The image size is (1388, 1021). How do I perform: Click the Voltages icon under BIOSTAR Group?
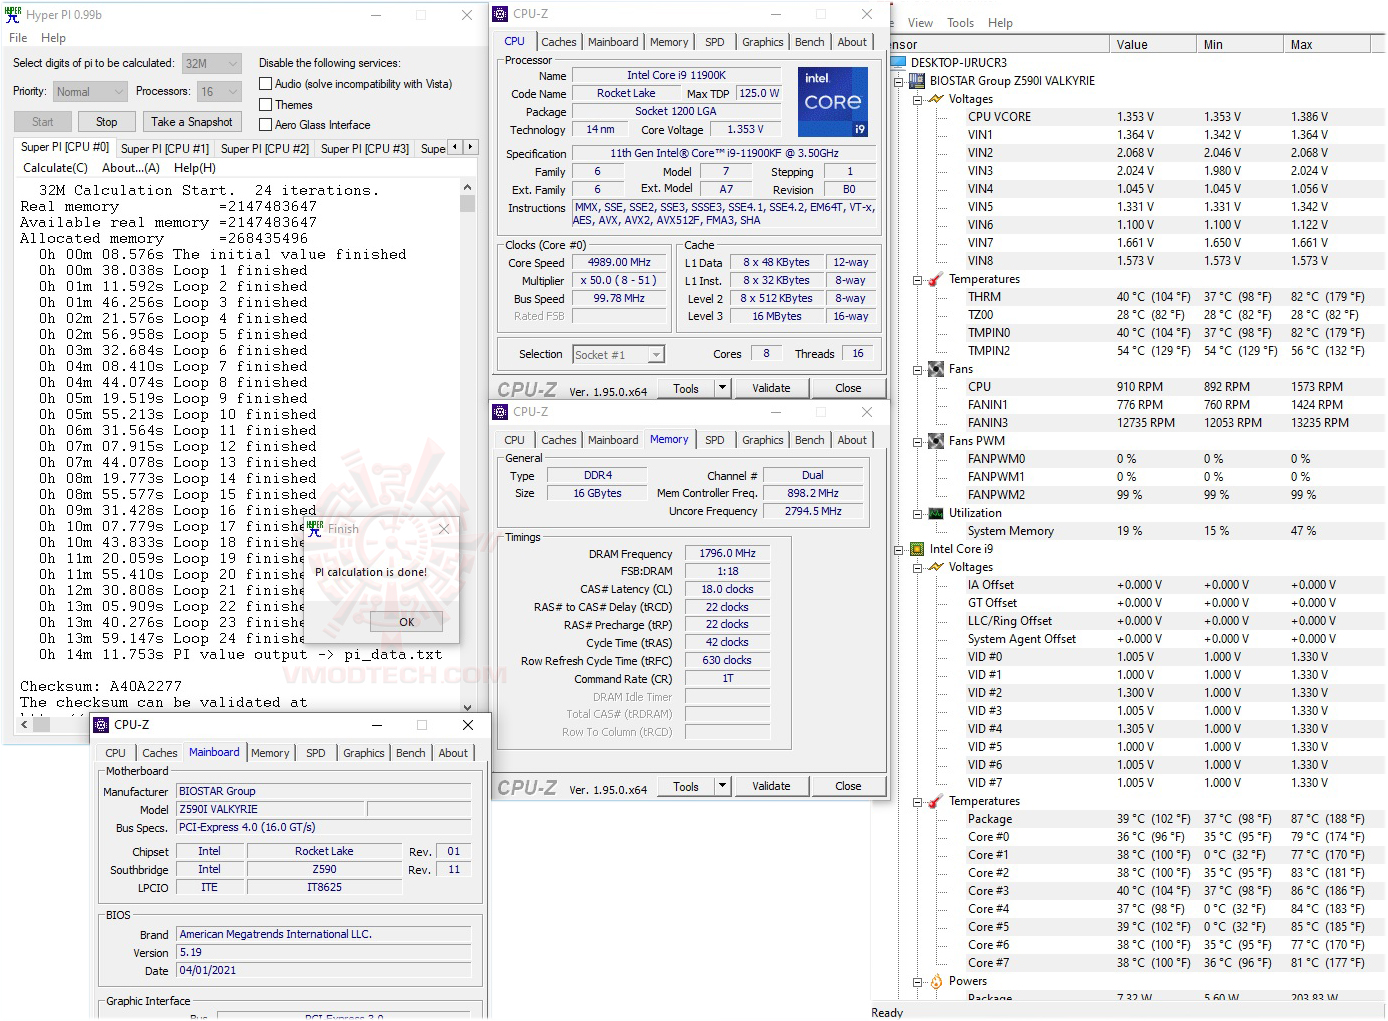(936, 99)
